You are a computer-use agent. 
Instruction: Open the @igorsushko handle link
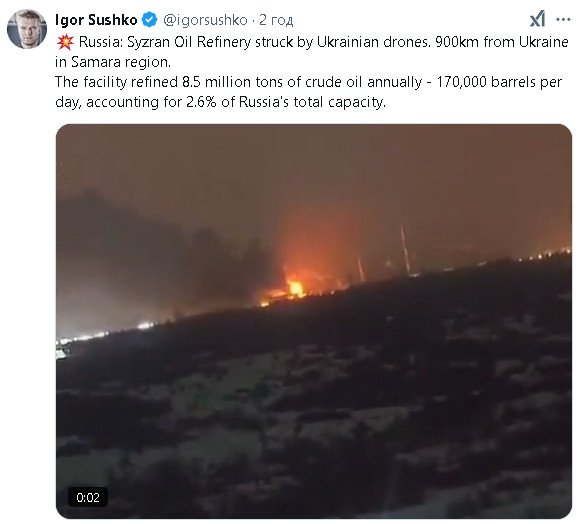pyautogui.click(x=205, y=20)
